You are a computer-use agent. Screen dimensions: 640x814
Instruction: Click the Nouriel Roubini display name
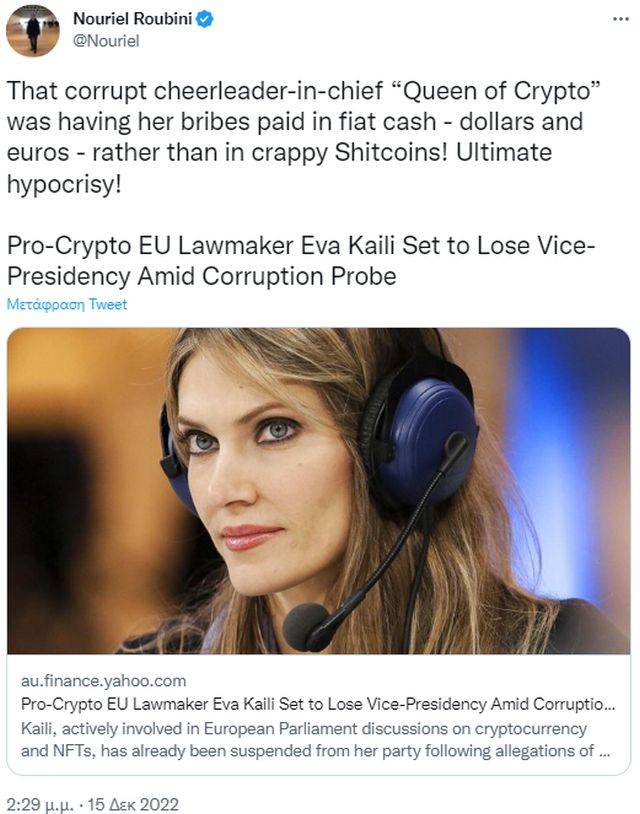[x=133, y=19]
